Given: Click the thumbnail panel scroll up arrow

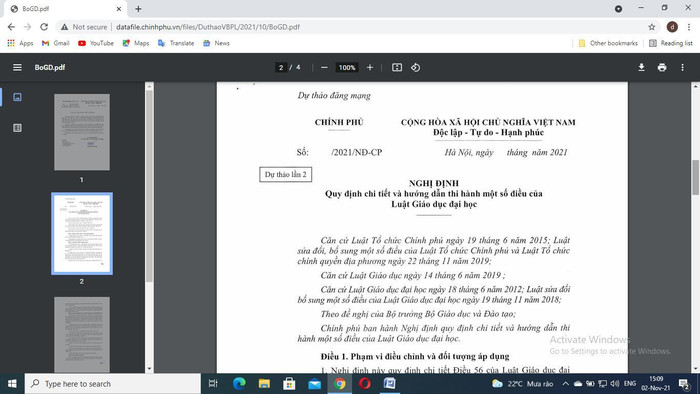Looking at the screenshot, I should [150, 86].
